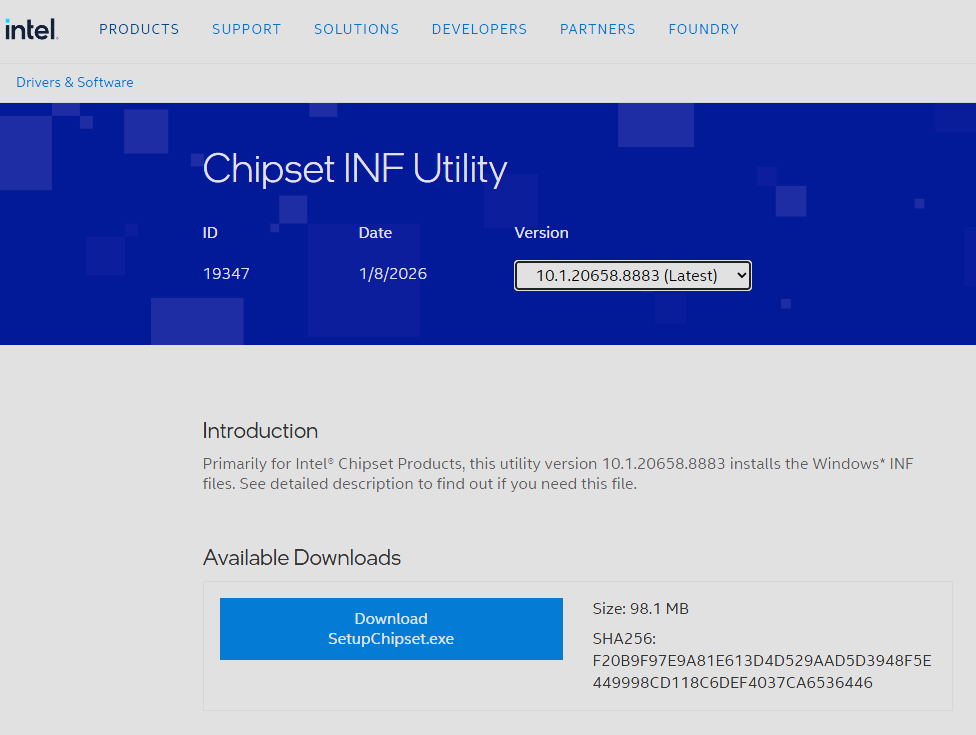Open the Products menu
Screen dimensions: 976x735
139,29
